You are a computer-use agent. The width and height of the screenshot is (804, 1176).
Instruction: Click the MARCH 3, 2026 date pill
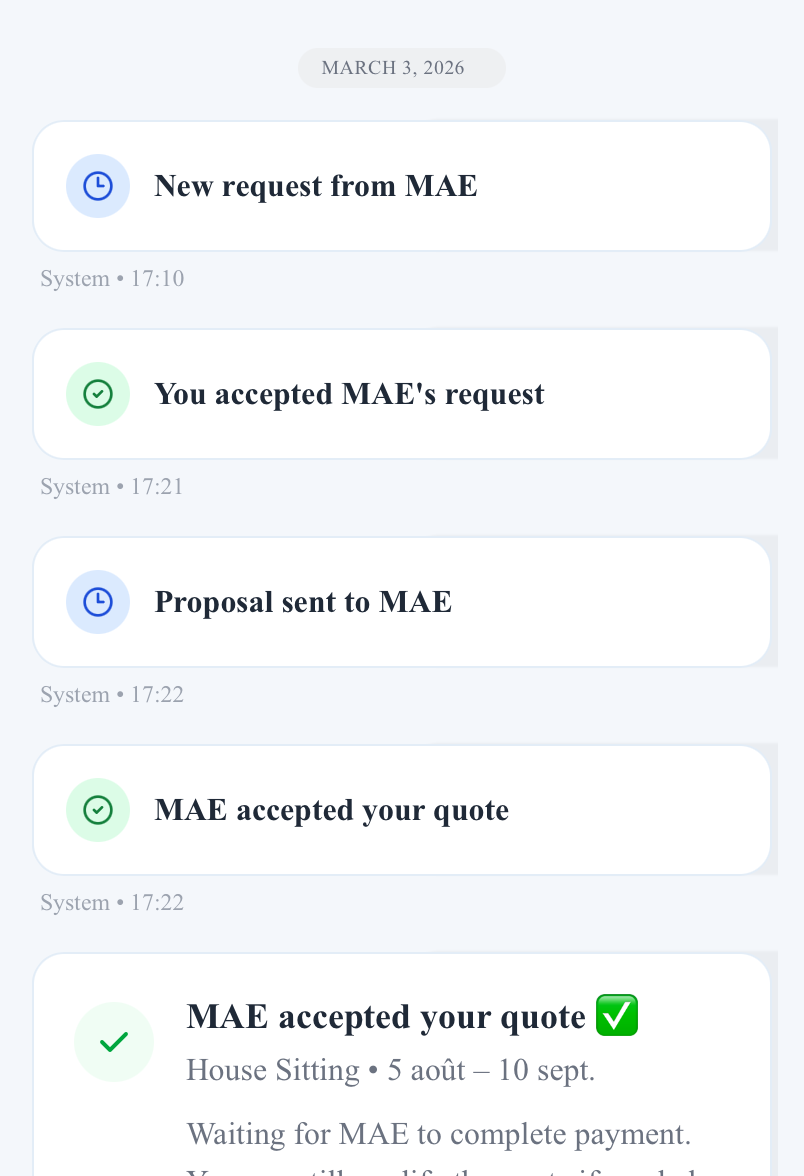click(x=402, y=68)
